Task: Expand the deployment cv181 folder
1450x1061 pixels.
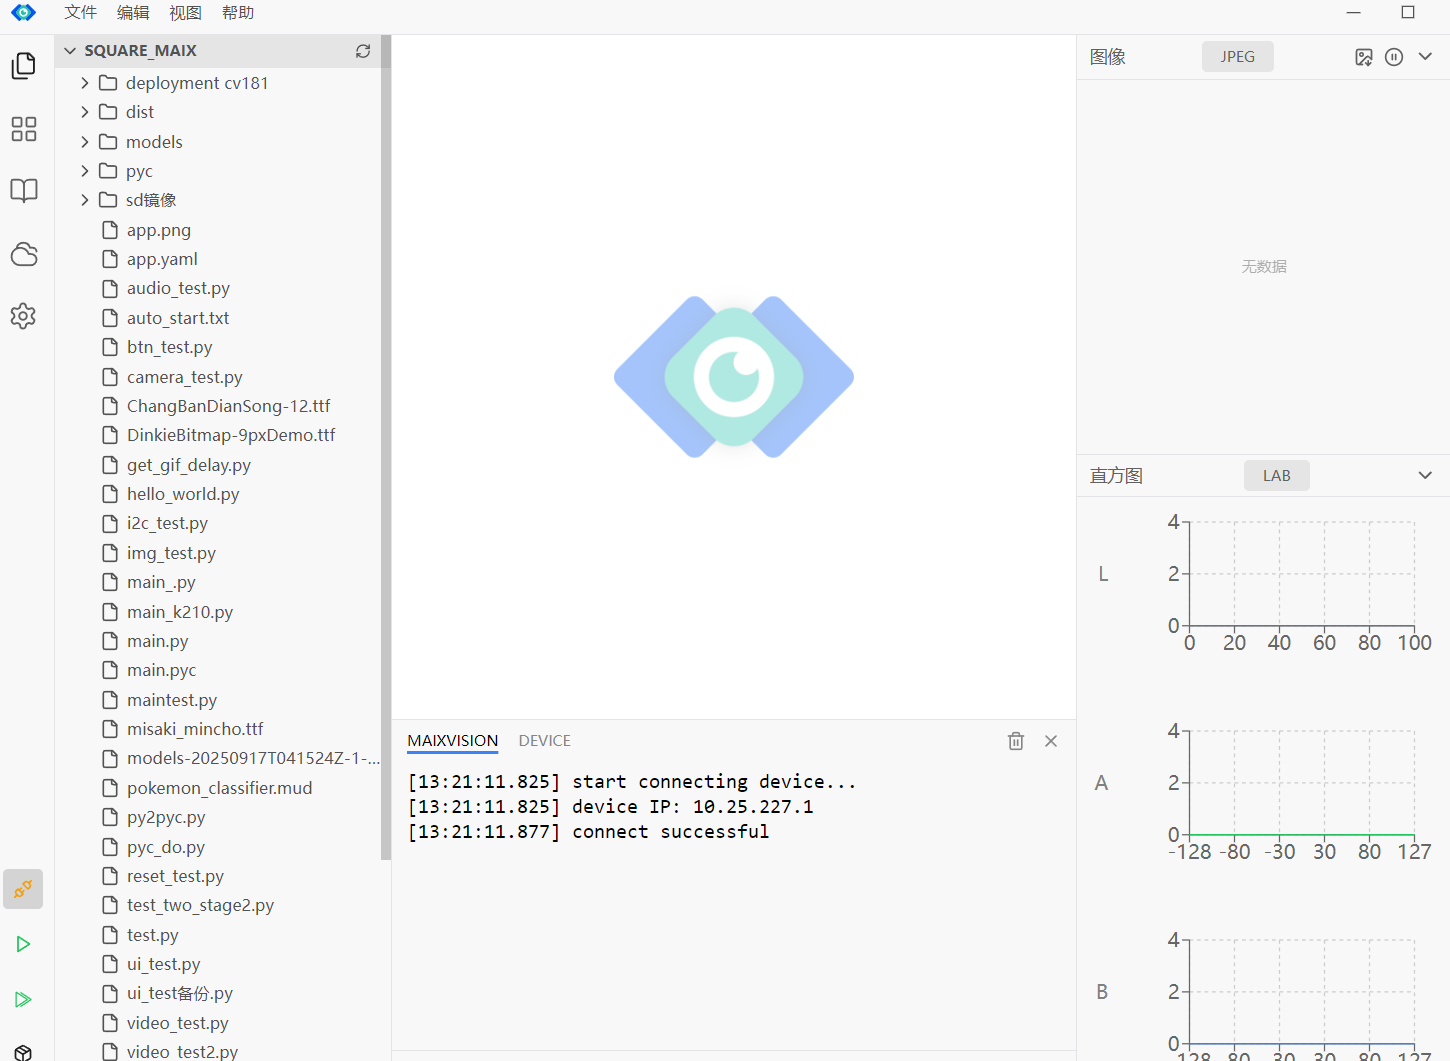Action: pyautogui.click(x=85, y=83)
